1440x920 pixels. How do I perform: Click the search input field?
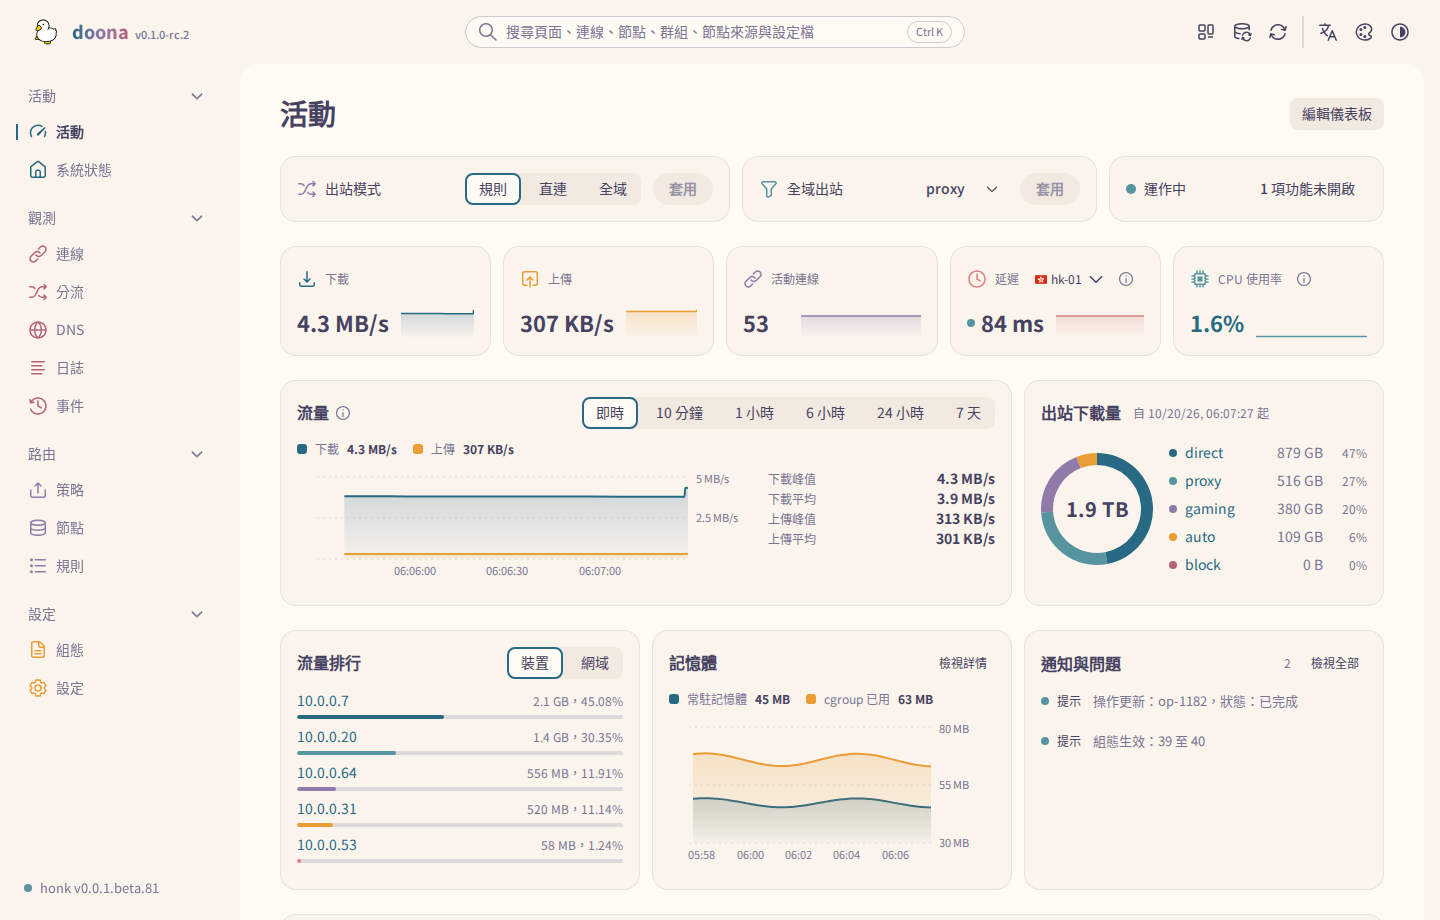[715, 32]
